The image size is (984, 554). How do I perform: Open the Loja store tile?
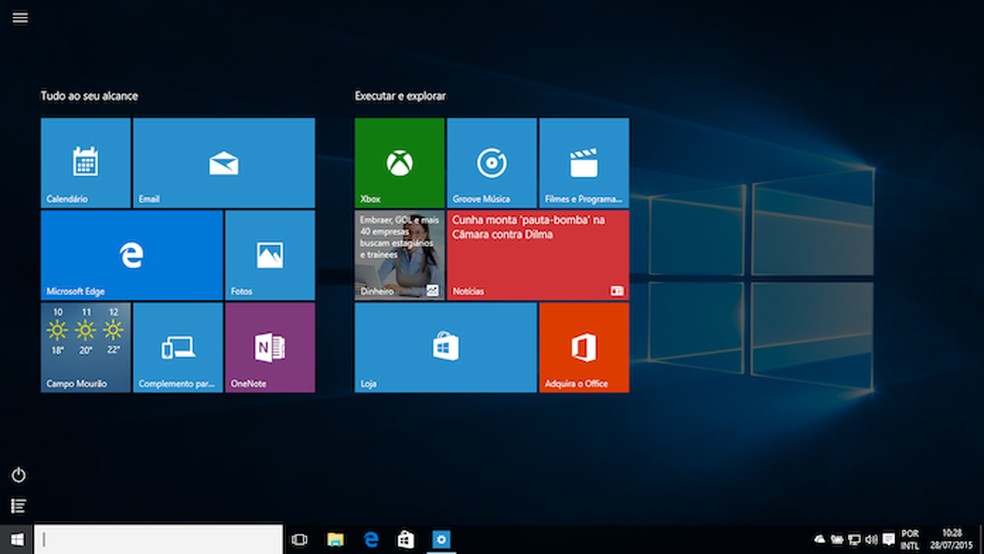point(445,347)
